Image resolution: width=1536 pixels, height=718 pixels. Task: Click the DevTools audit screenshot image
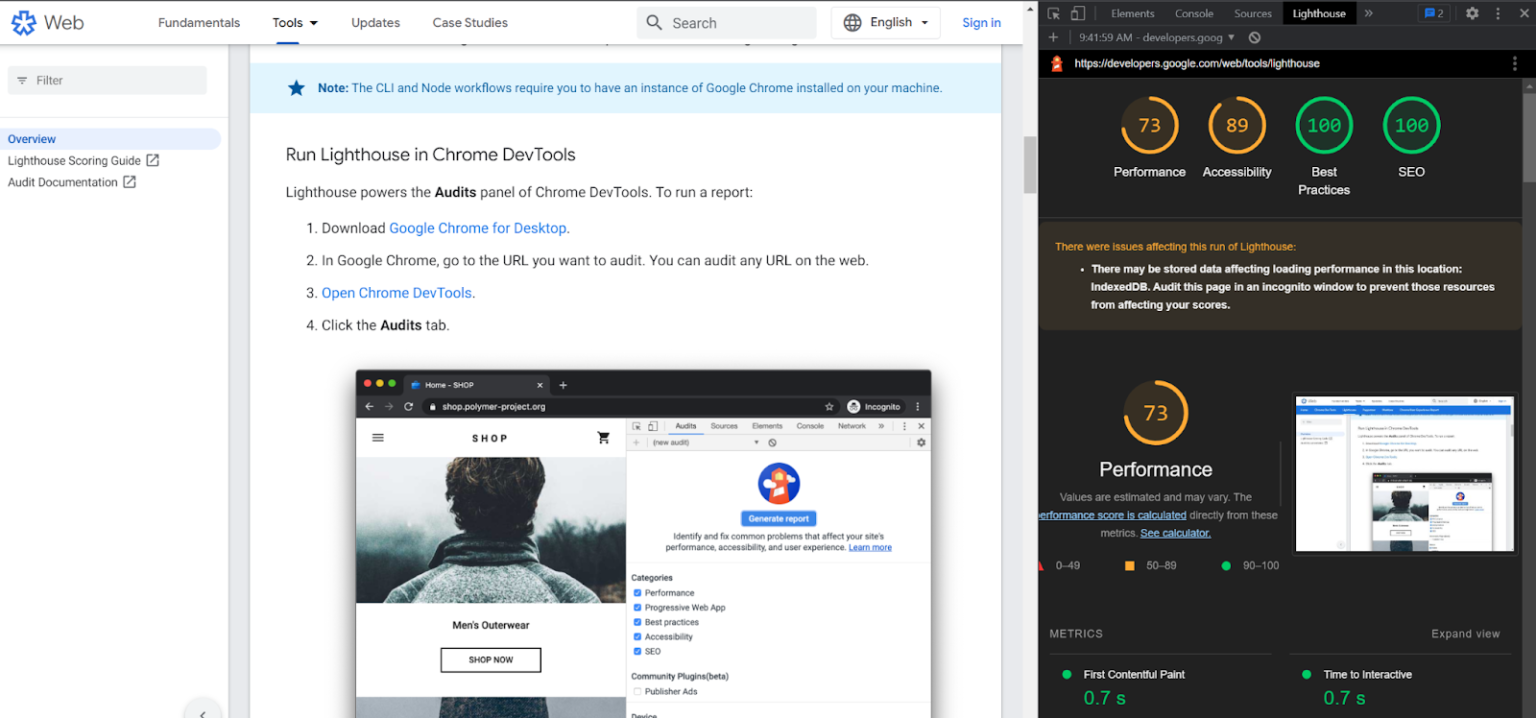pos(643,544)
